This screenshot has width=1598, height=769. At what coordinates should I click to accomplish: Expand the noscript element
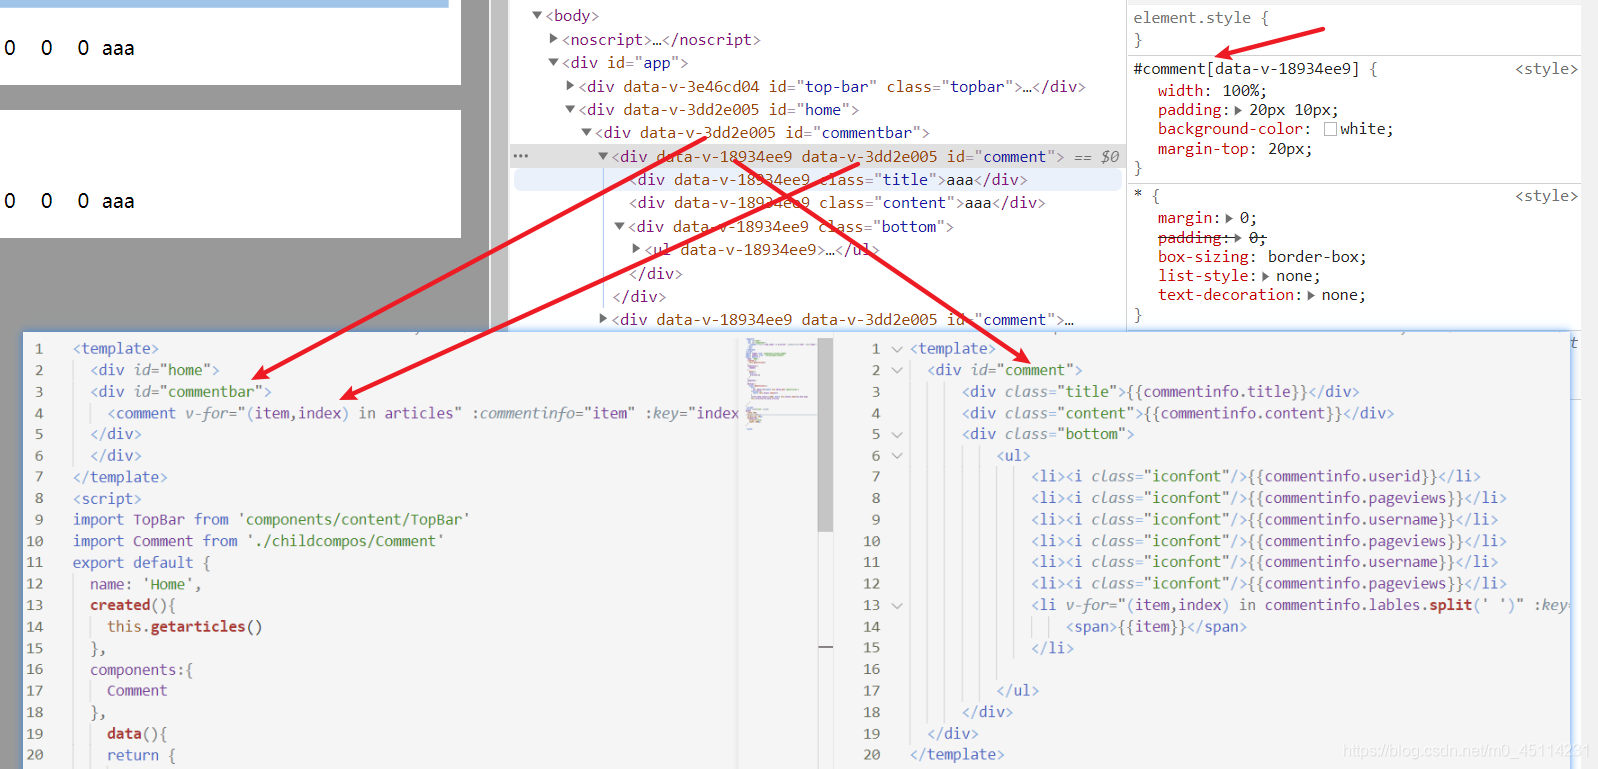click(x=553, y=39)
